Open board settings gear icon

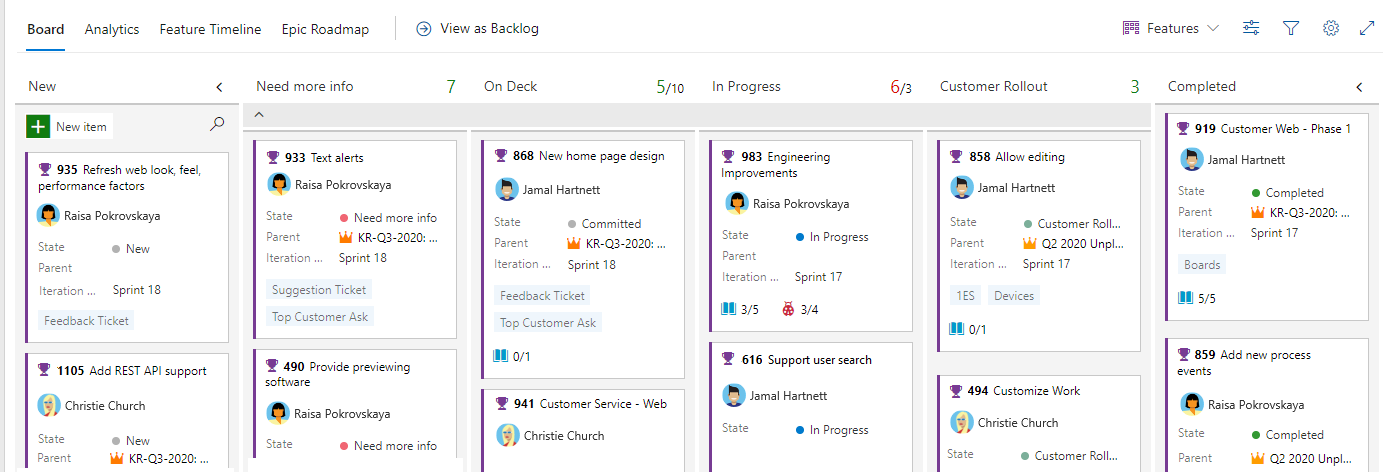point(1331,28)
